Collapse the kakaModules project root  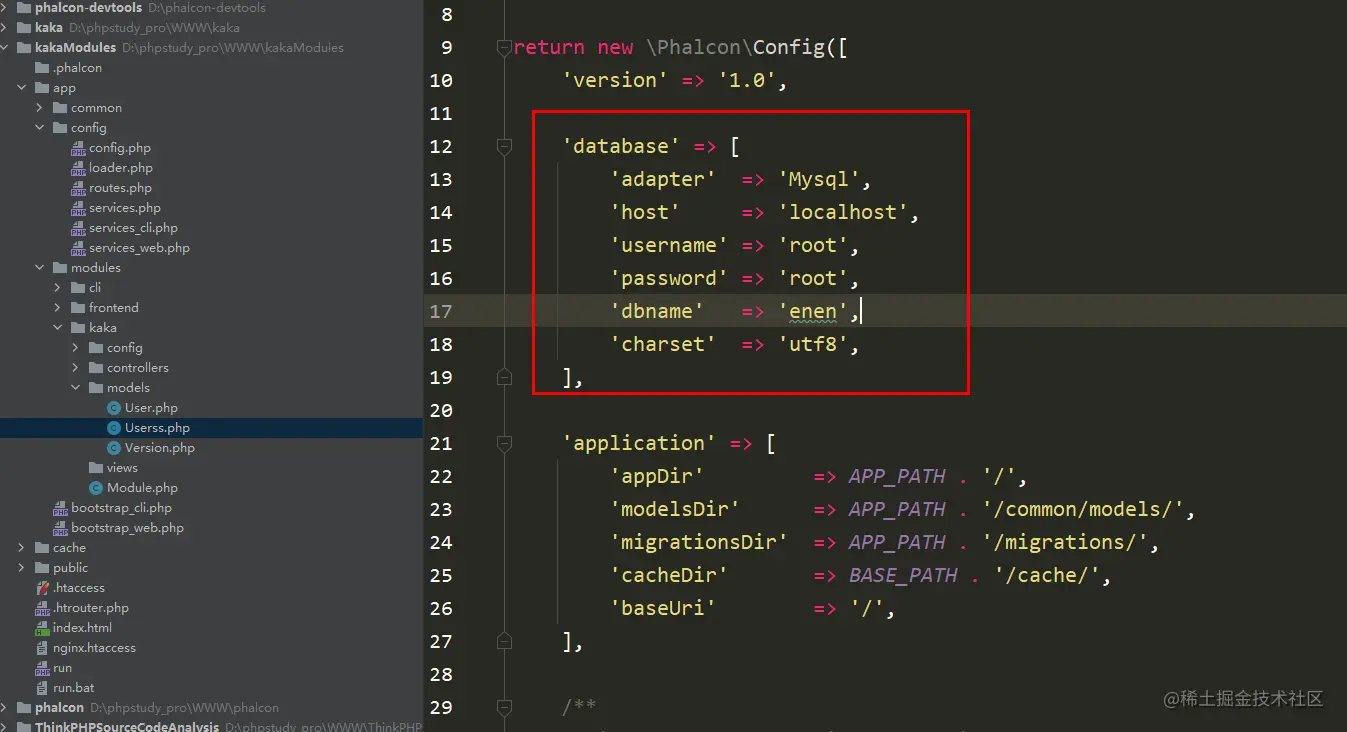click(x=5, y=48)
